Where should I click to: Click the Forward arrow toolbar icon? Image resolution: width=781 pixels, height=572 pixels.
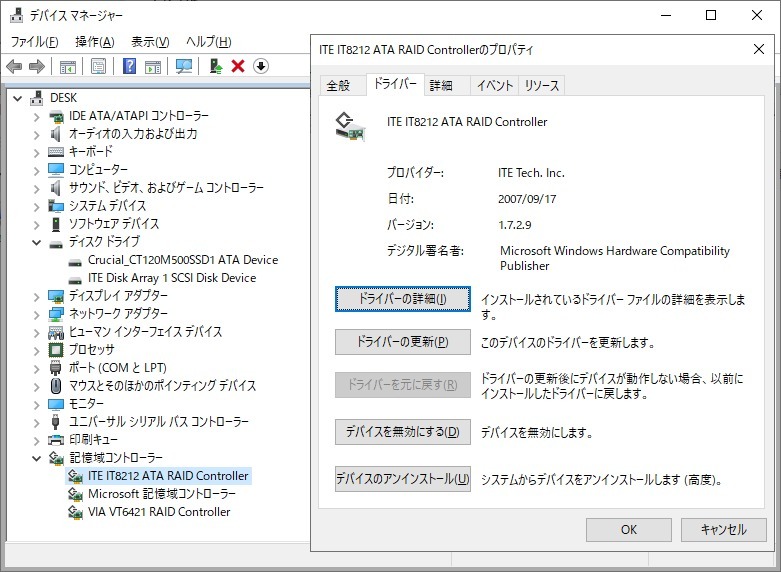click(x=37, y=66)
